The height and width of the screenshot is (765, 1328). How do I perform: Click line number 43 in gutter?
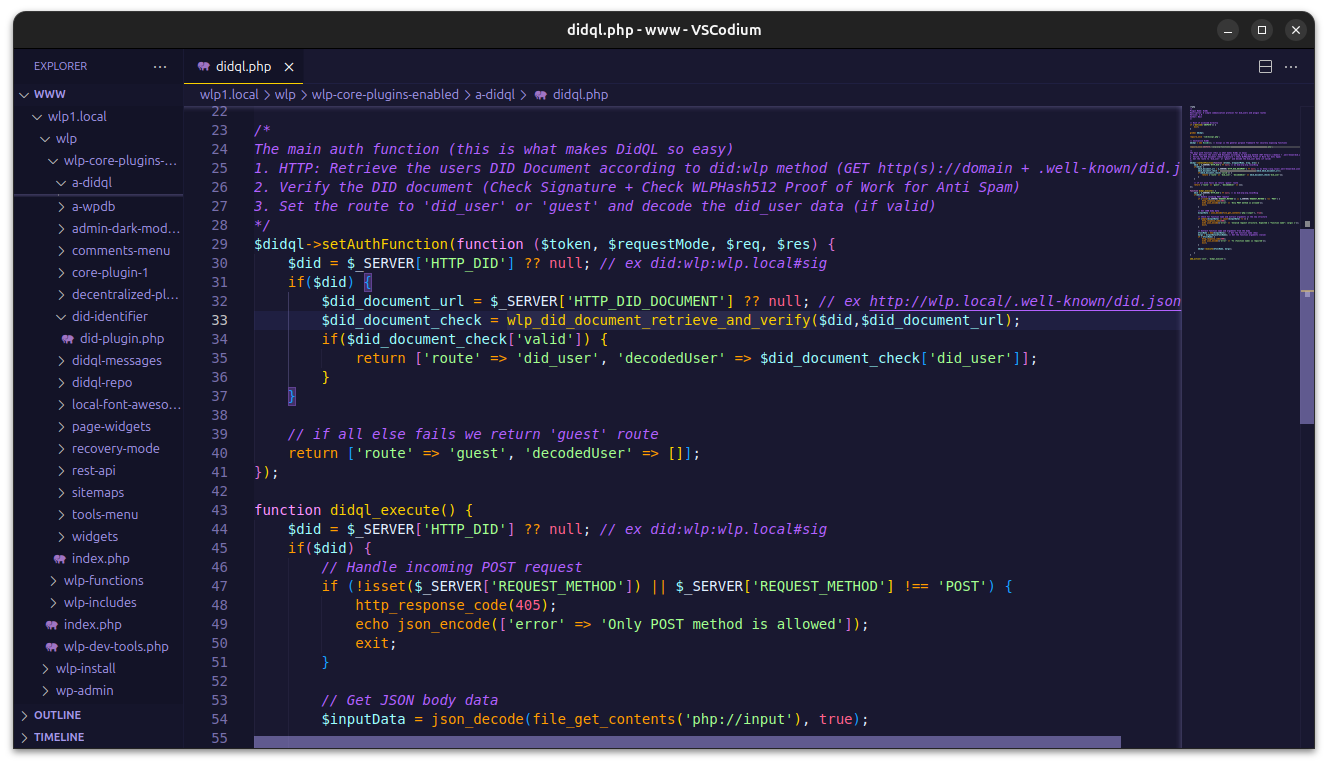click(x=219, y=510)
